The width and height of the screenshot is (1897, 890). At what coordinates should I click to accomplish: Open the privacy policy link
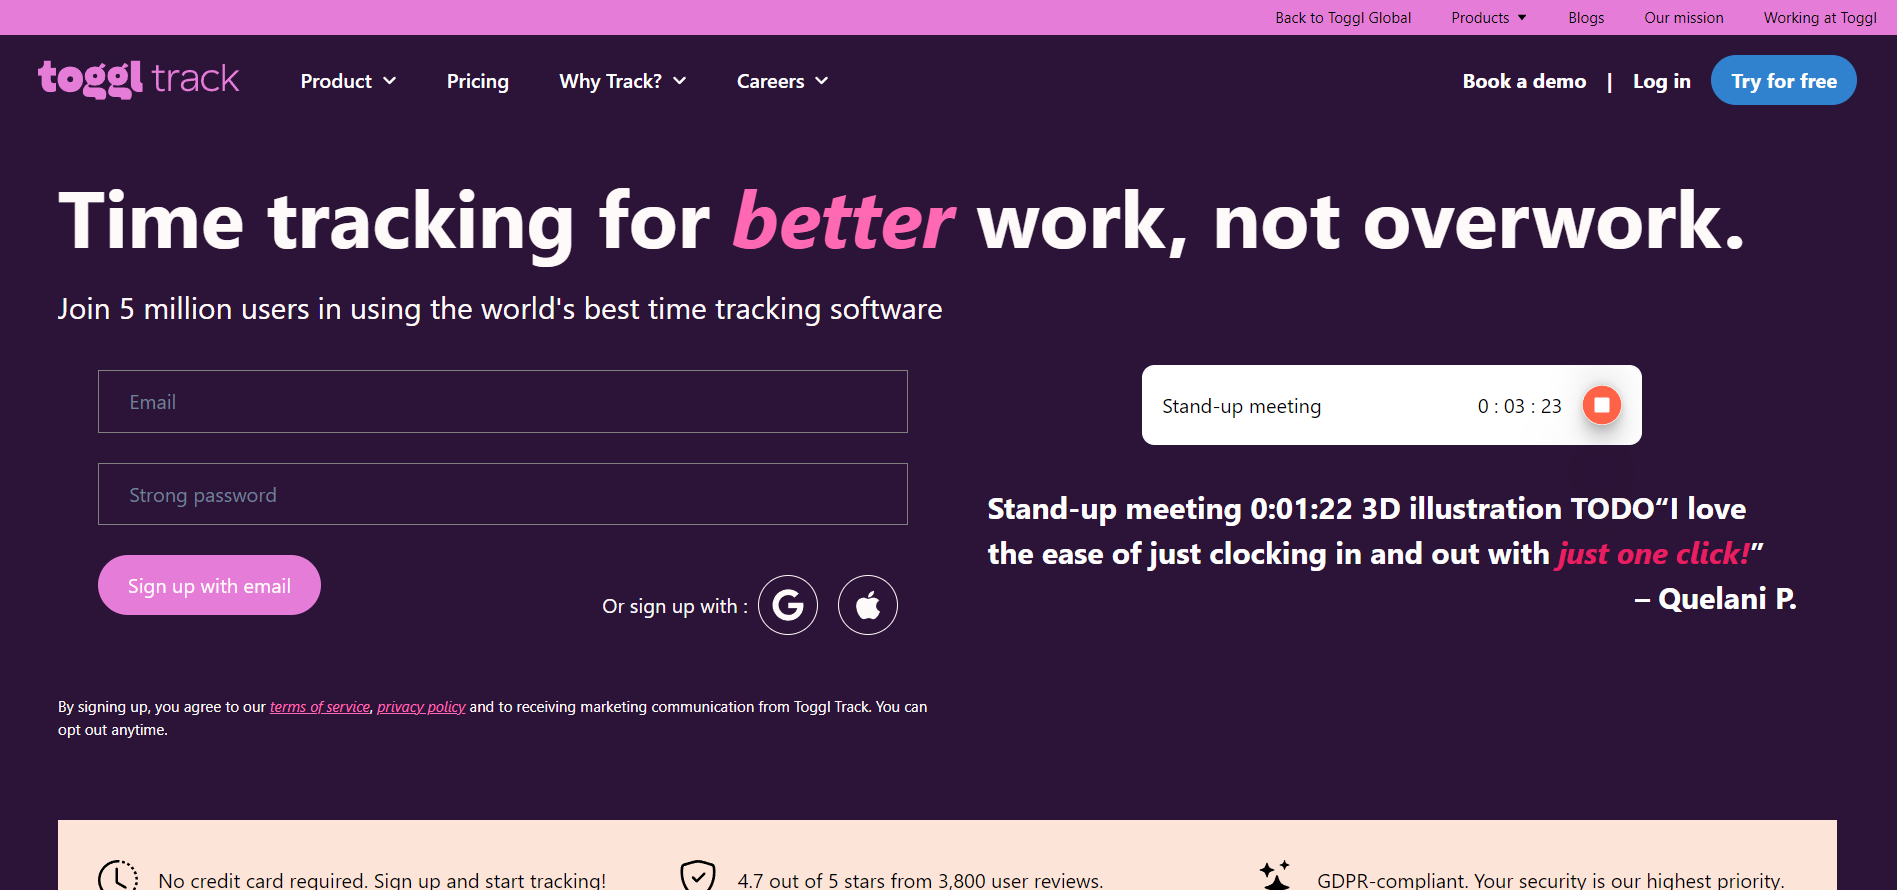421,707
